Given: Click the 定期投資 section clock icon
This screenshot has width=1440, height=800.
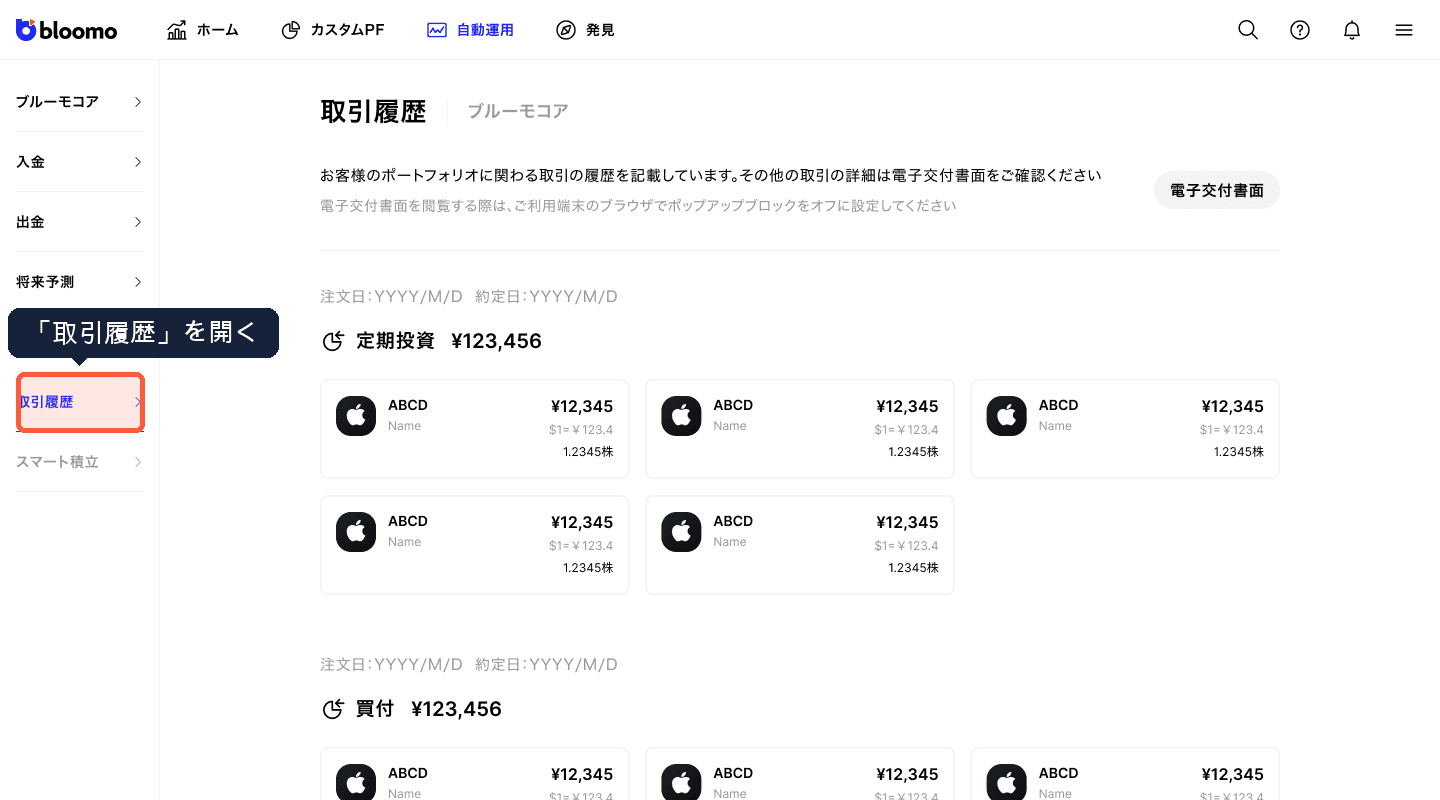Looking at the screenshot, I should coord(333,342).
